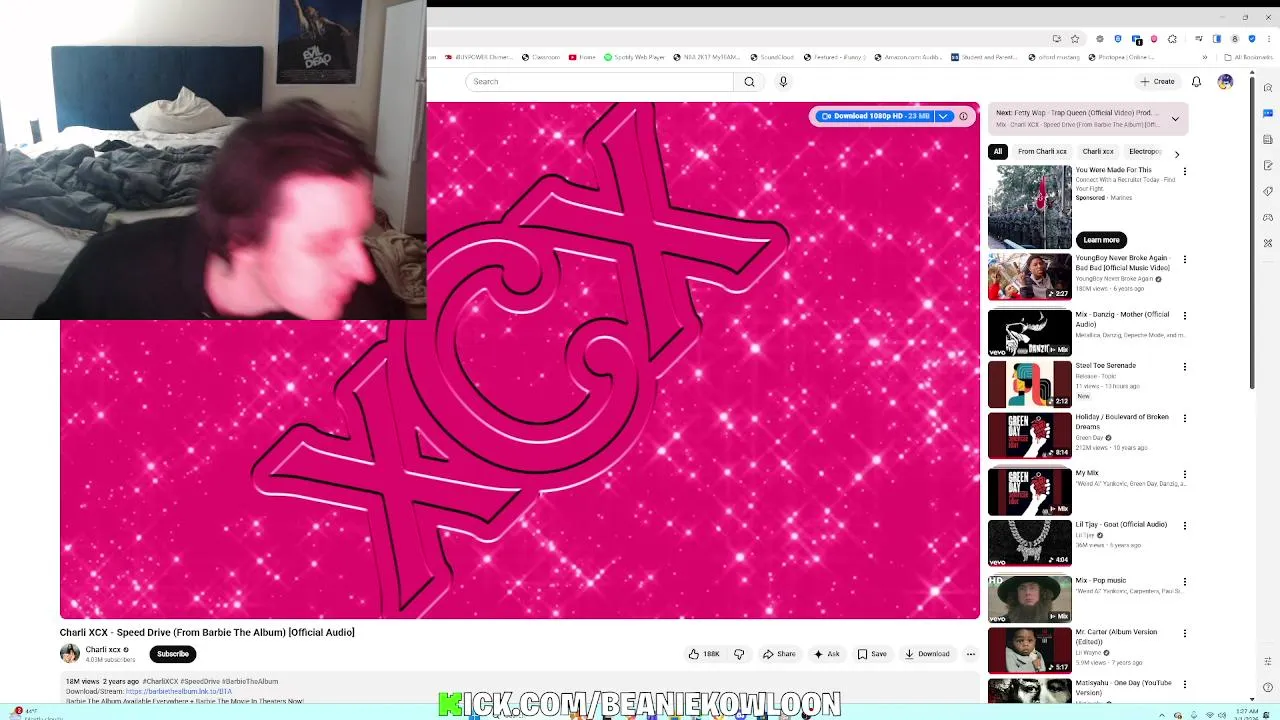The image size is (1280, 720).
Task: Open options menu for Mr. Carter
Action: (x=1185, y=634)
